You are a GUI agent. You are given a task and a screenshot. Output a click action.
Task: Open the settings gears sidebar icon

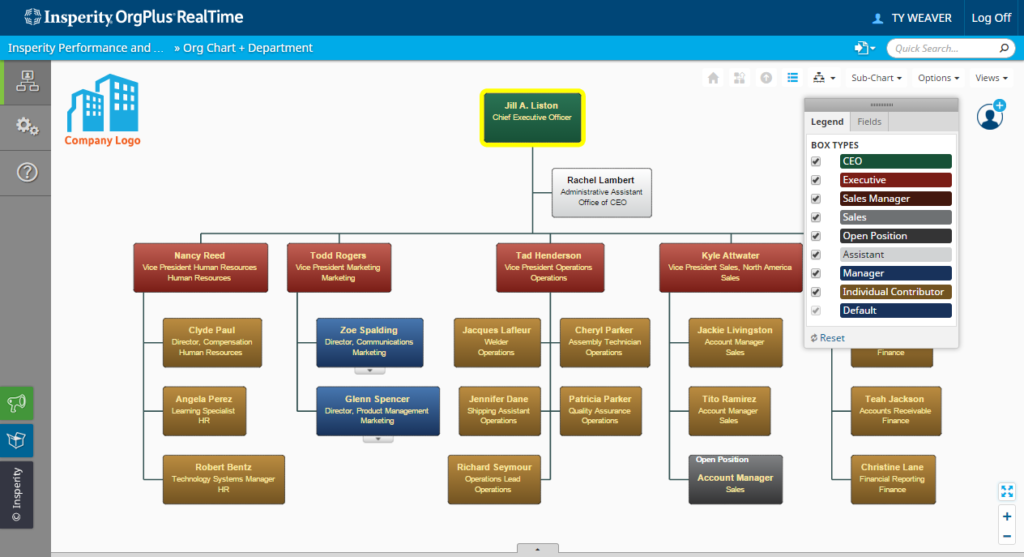click(x=27, y=127)
